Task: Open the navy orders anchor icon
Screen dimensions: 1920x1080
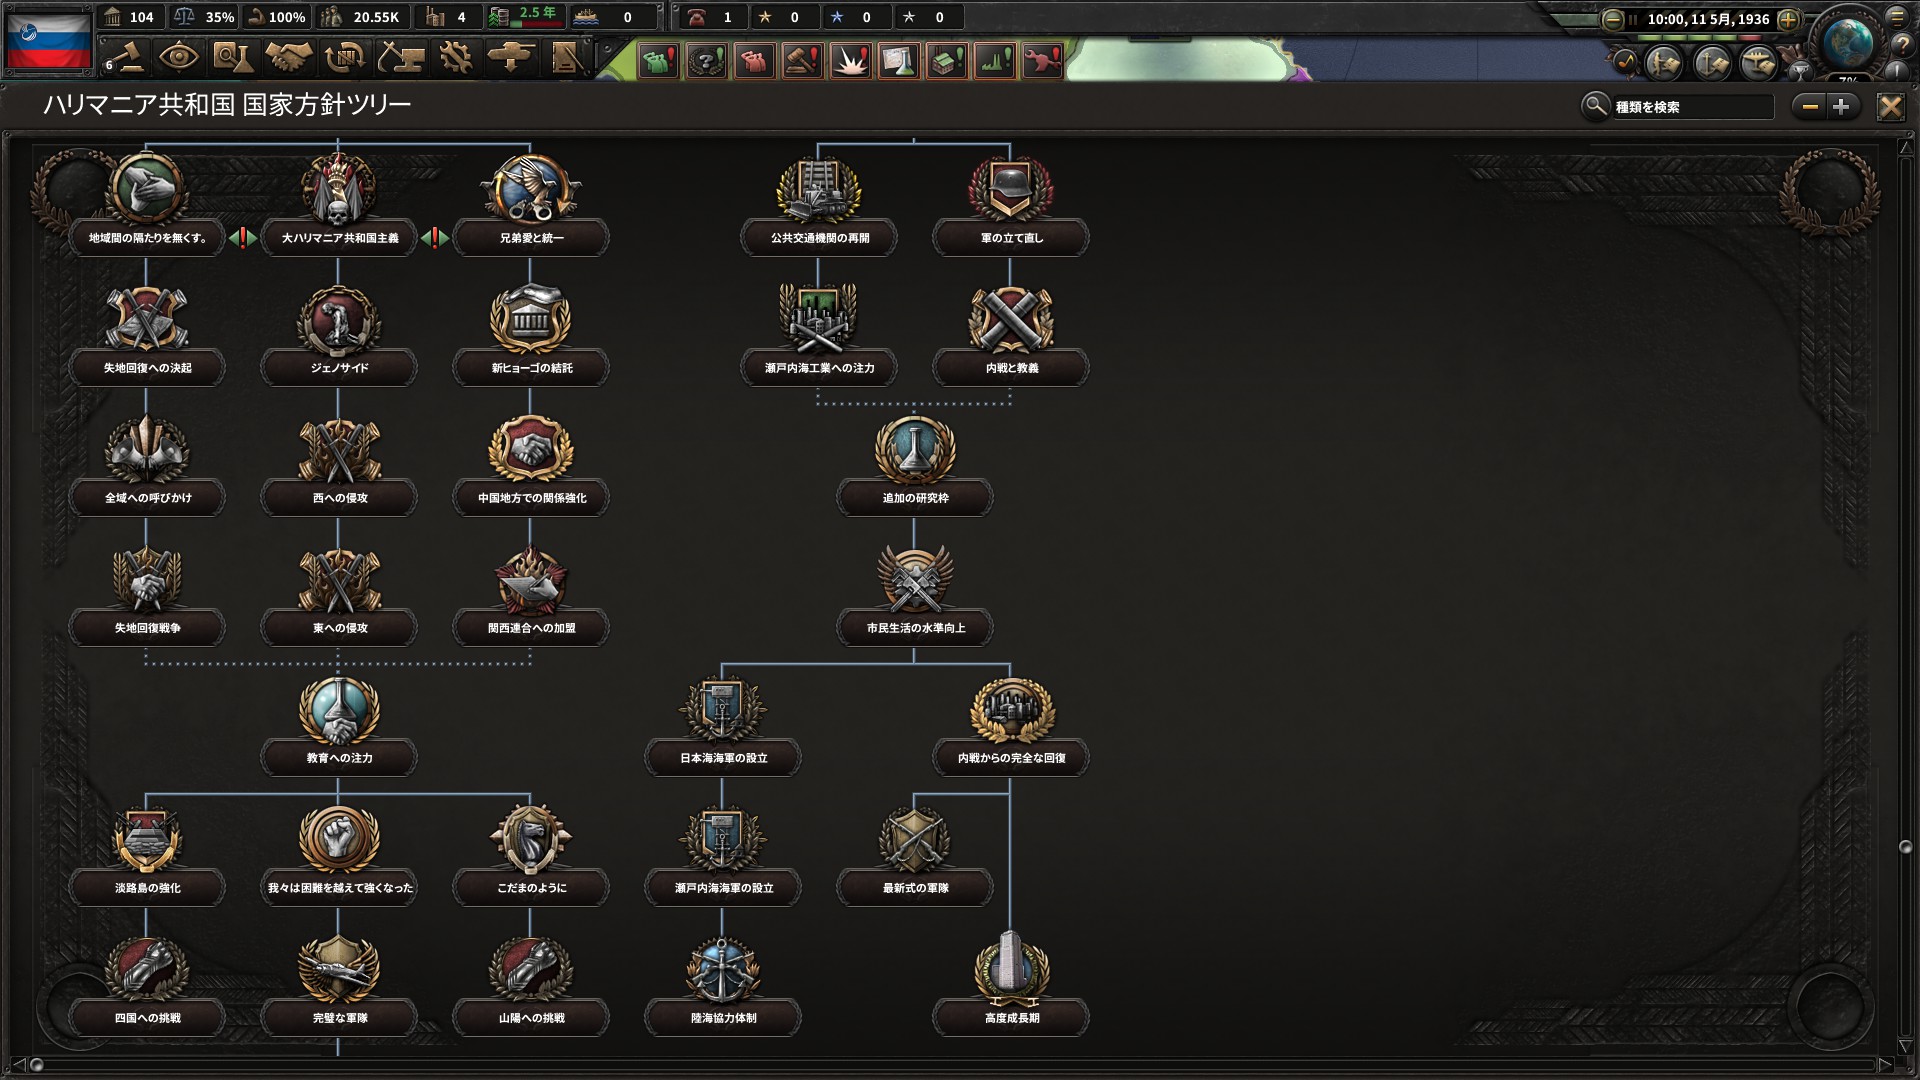Action: (1712, 63)
